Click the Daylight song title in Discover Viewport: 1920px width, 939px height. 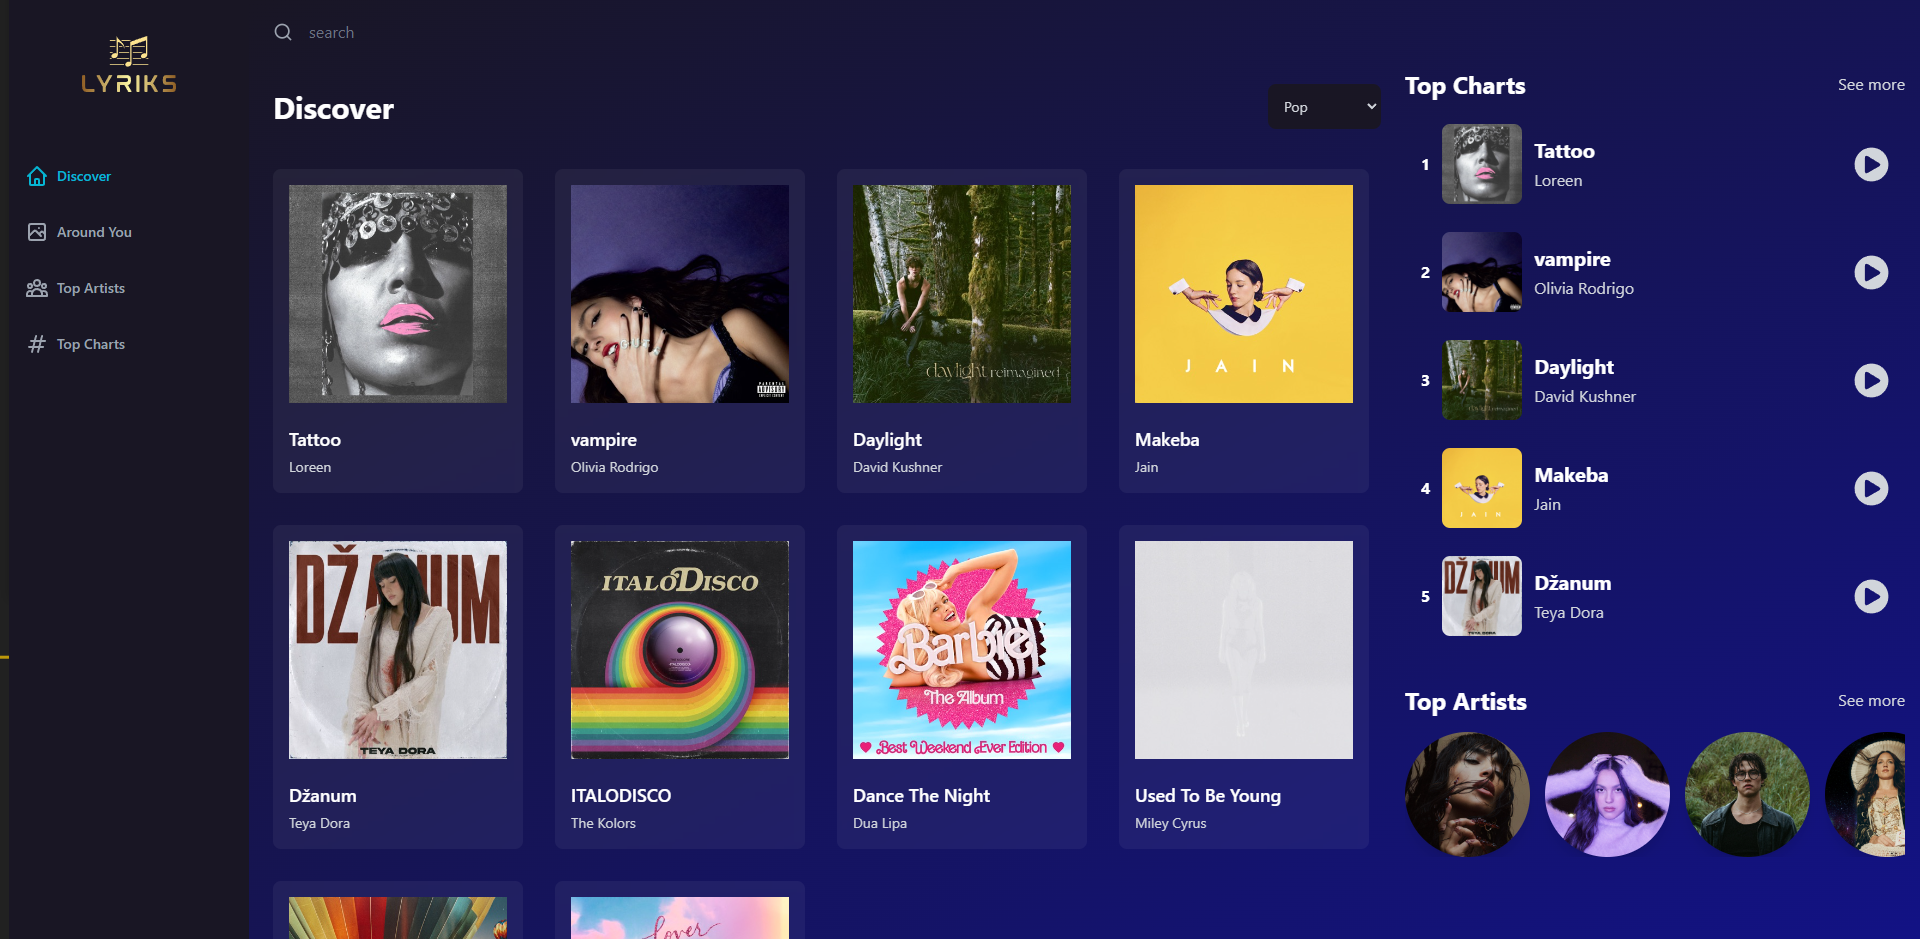[x=887, y=440]
